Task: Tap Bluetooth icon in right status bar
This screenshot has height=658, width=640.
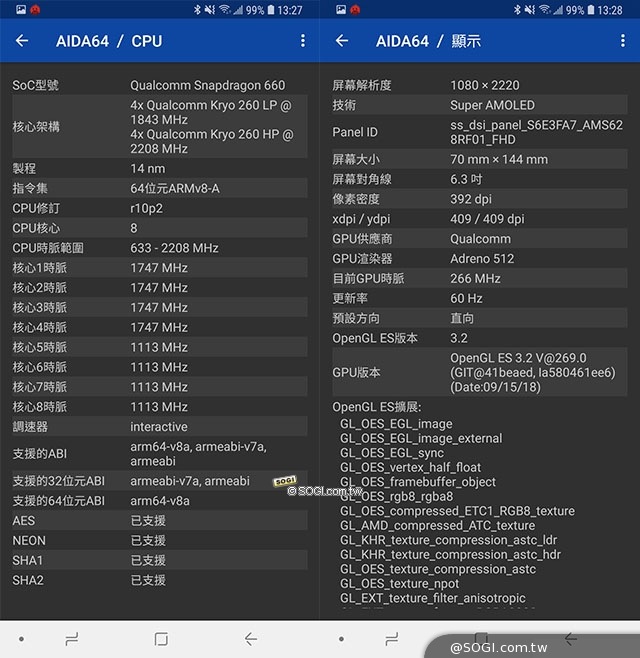Action: 517,10
